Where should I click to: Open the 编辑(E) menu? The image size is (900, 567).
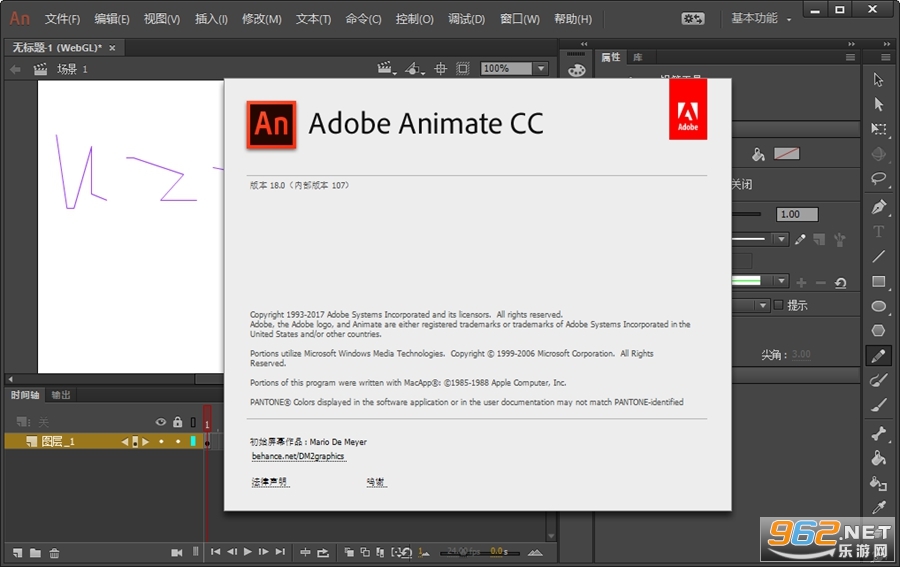click(x=112, y=19)
